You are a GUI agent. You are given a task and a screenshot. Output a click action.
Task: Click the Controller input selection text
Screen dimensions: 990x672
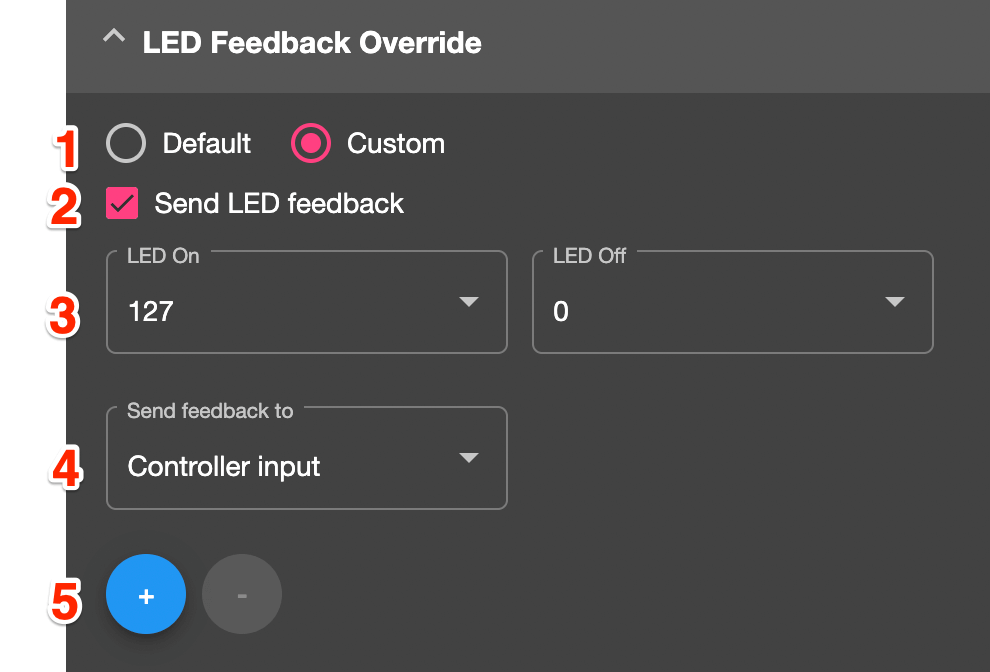224,467
